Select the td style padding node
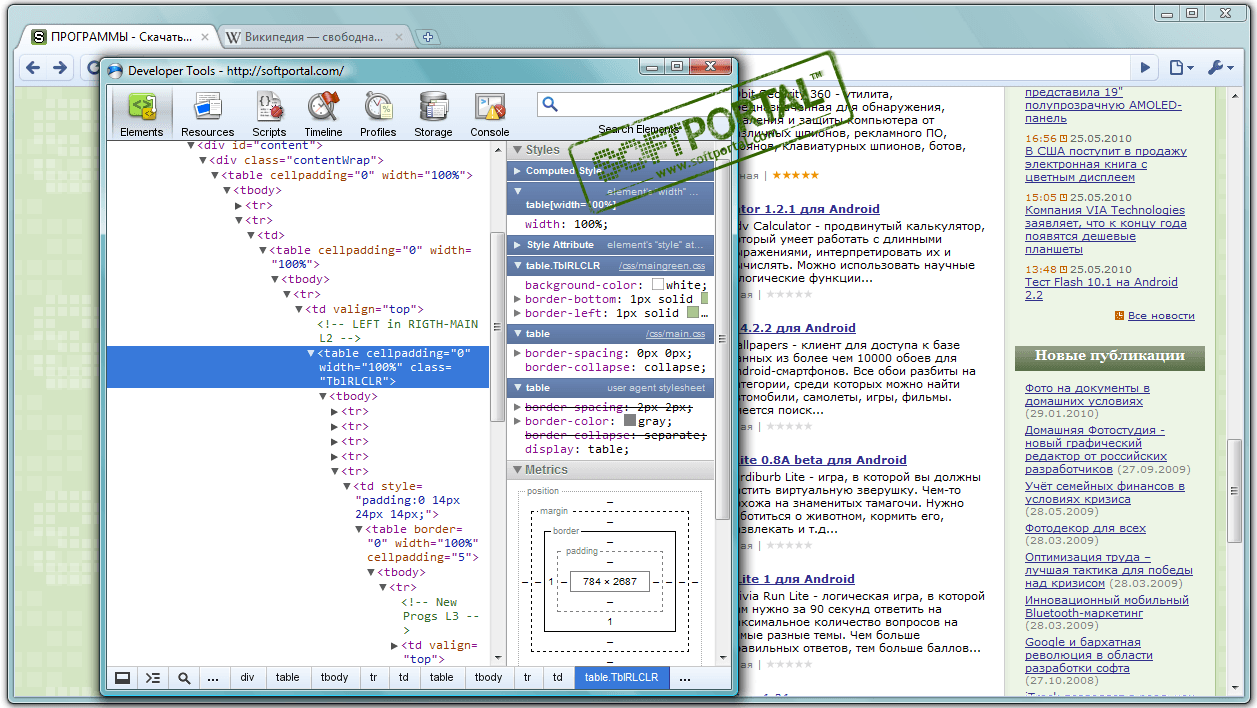 408,501
